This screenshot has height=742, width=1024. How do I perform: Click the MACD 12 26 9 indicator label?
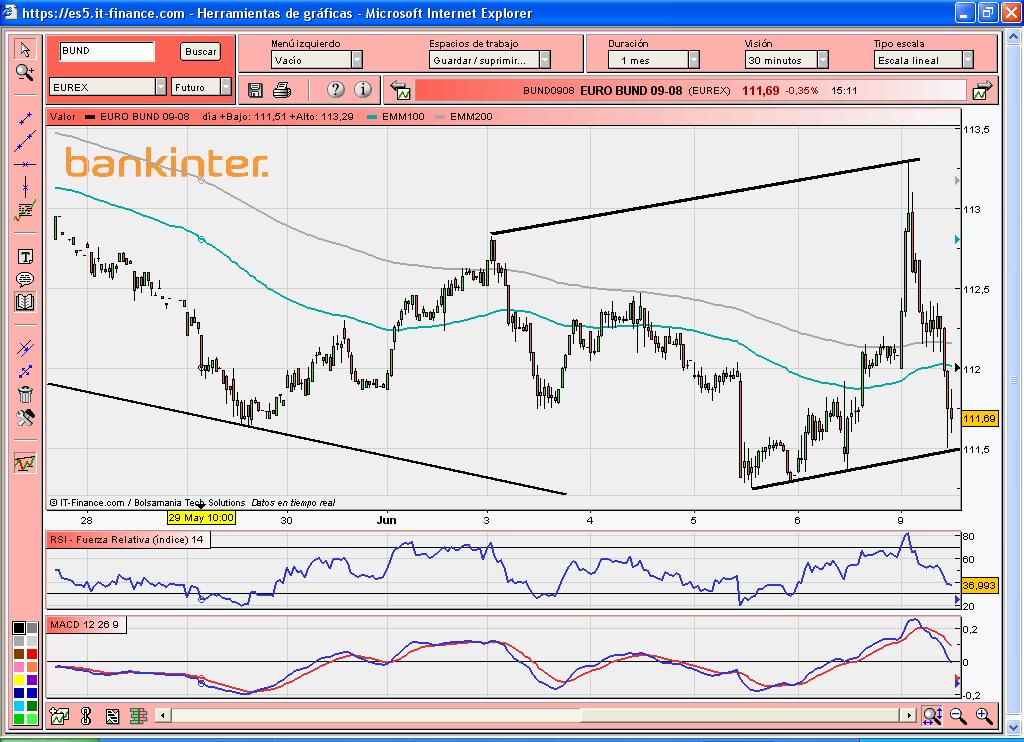pyautogui.click(x=85, y=624)
